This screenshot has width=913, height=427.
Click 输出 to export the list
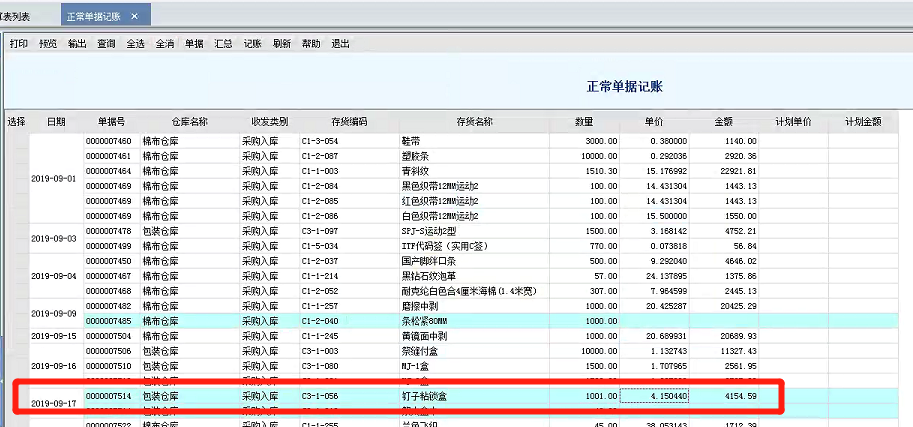(77, 44)
